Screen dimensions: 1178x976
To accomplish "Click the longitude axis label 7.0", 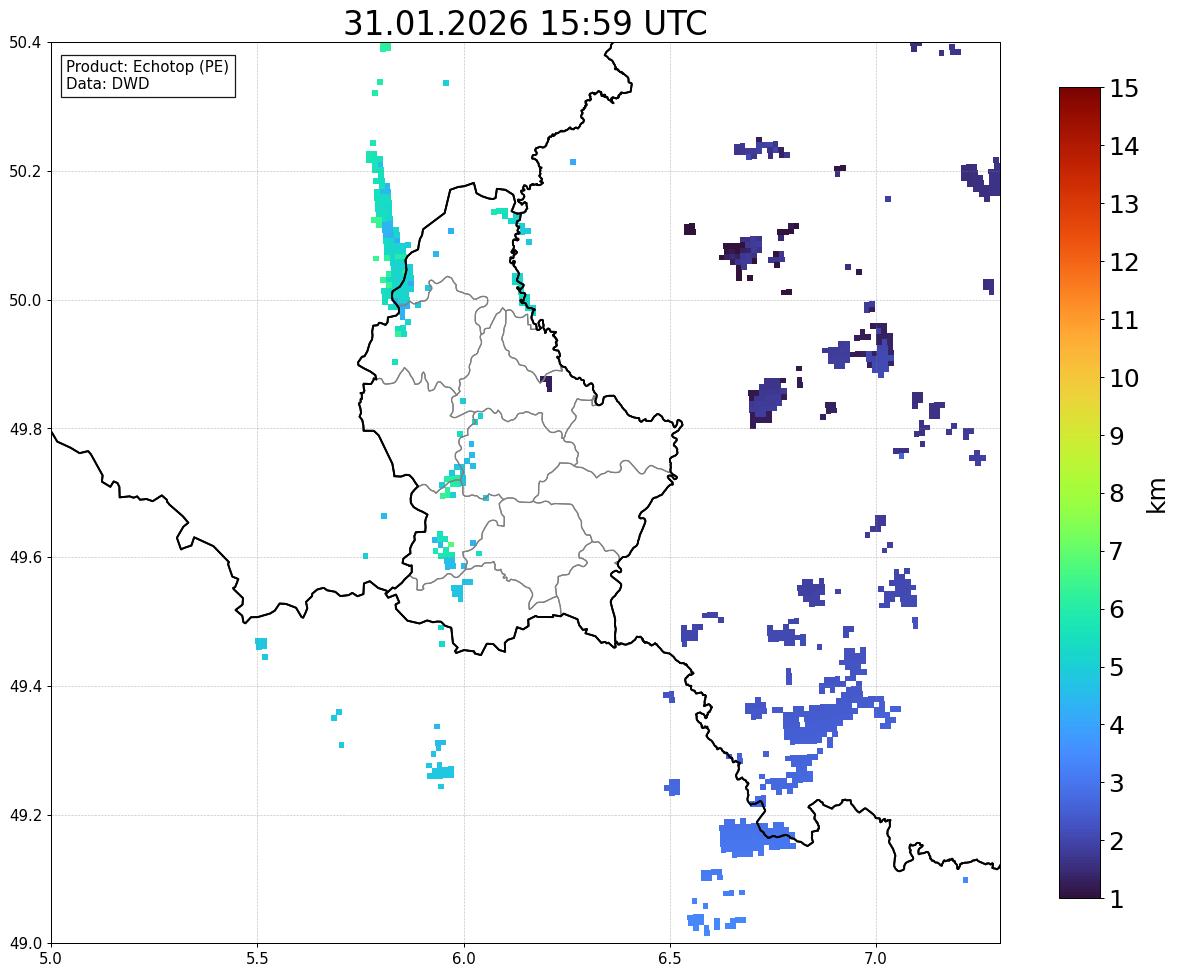I will click(876, 959).
